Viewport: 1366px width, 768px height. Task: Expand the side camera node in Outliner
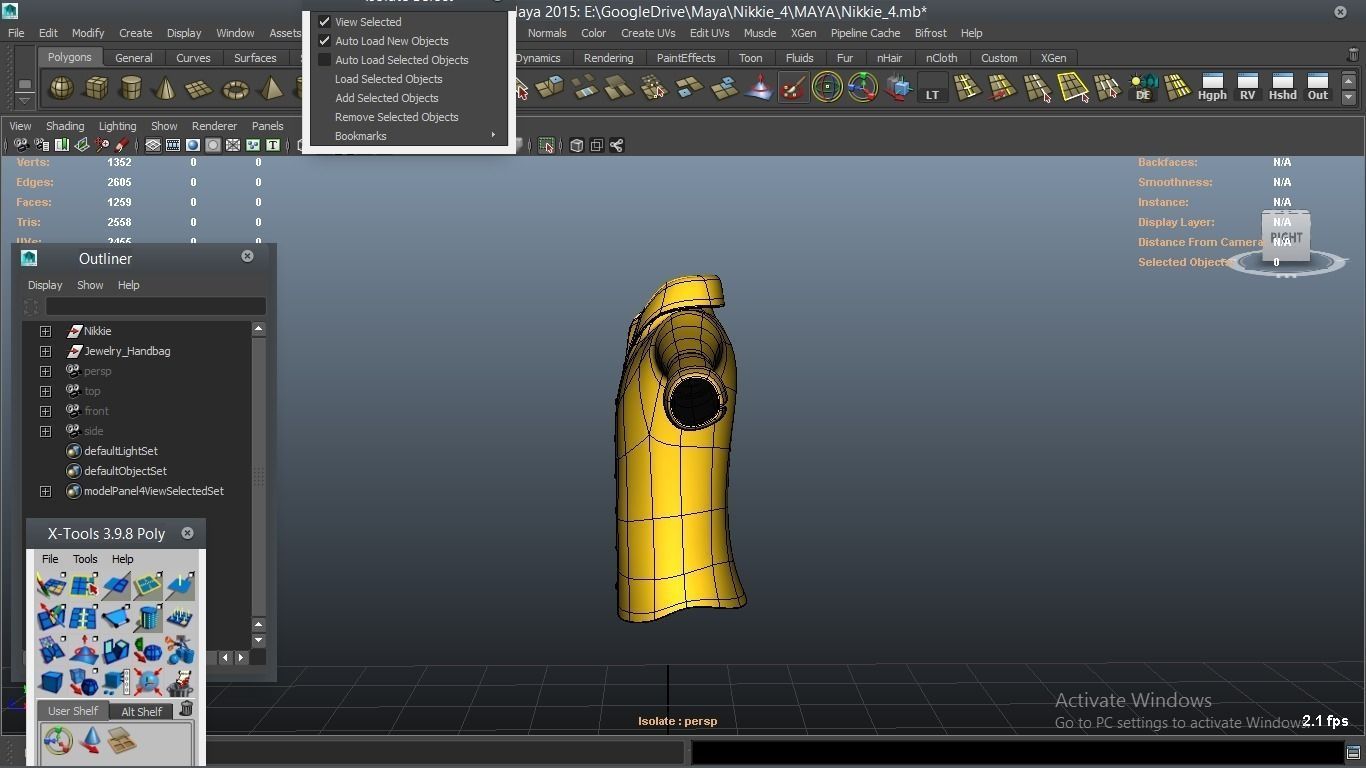tap(45, 431)
